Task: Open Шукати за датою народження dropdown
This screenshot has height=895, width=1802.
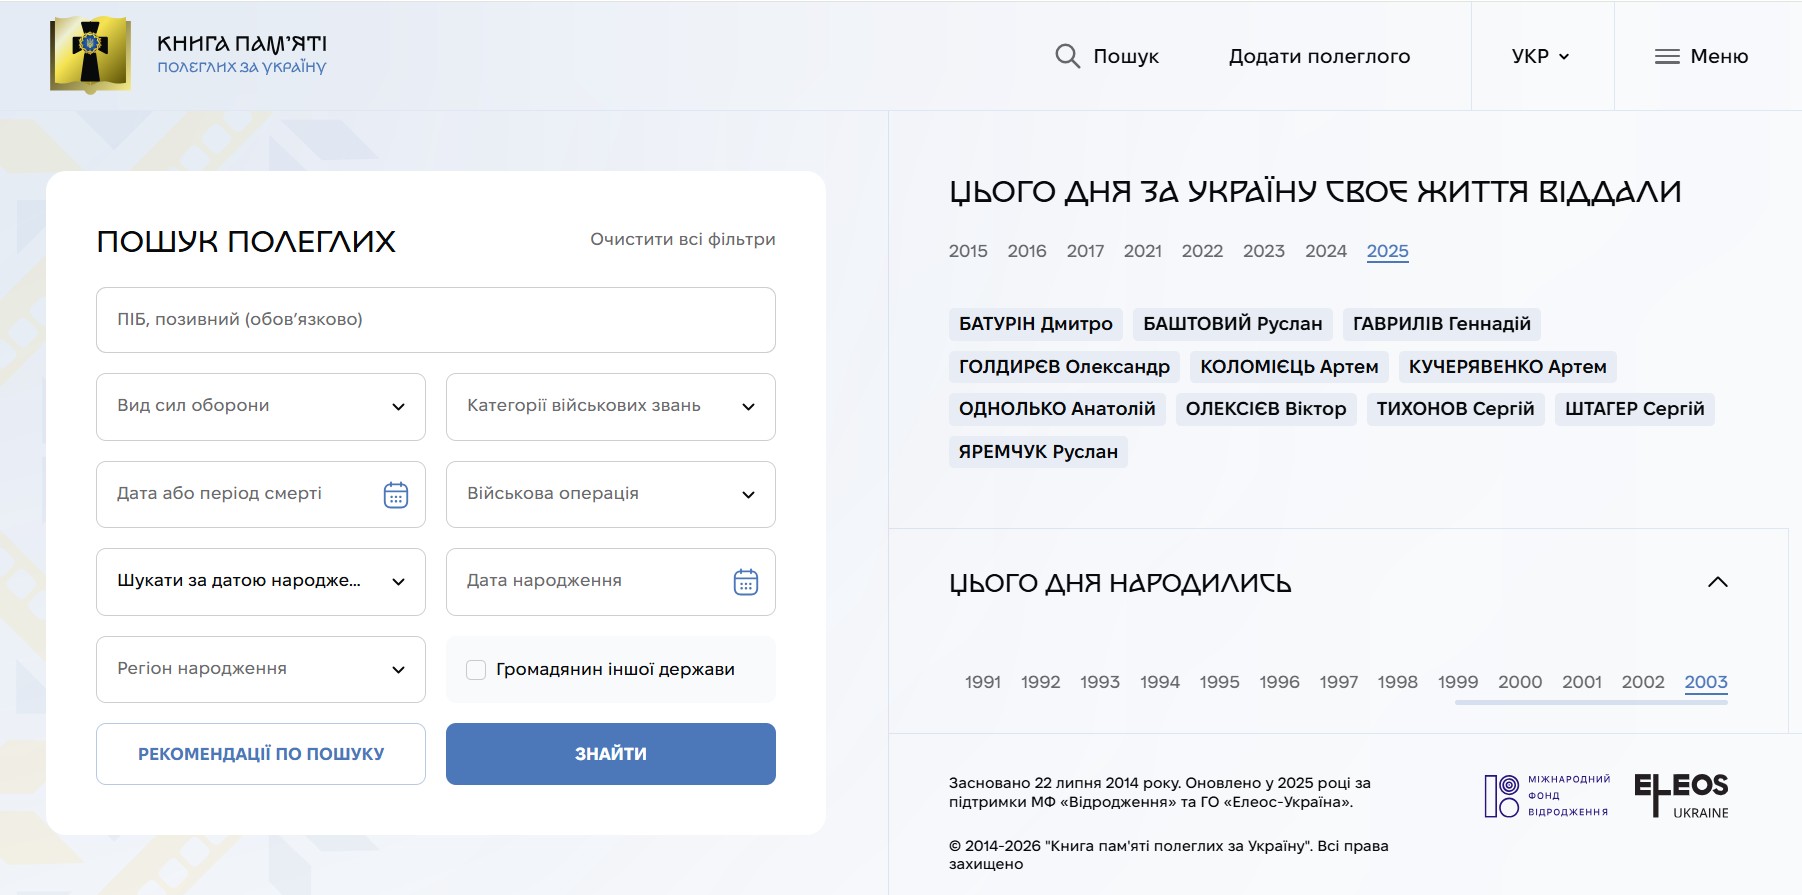Action: point(261,581)
